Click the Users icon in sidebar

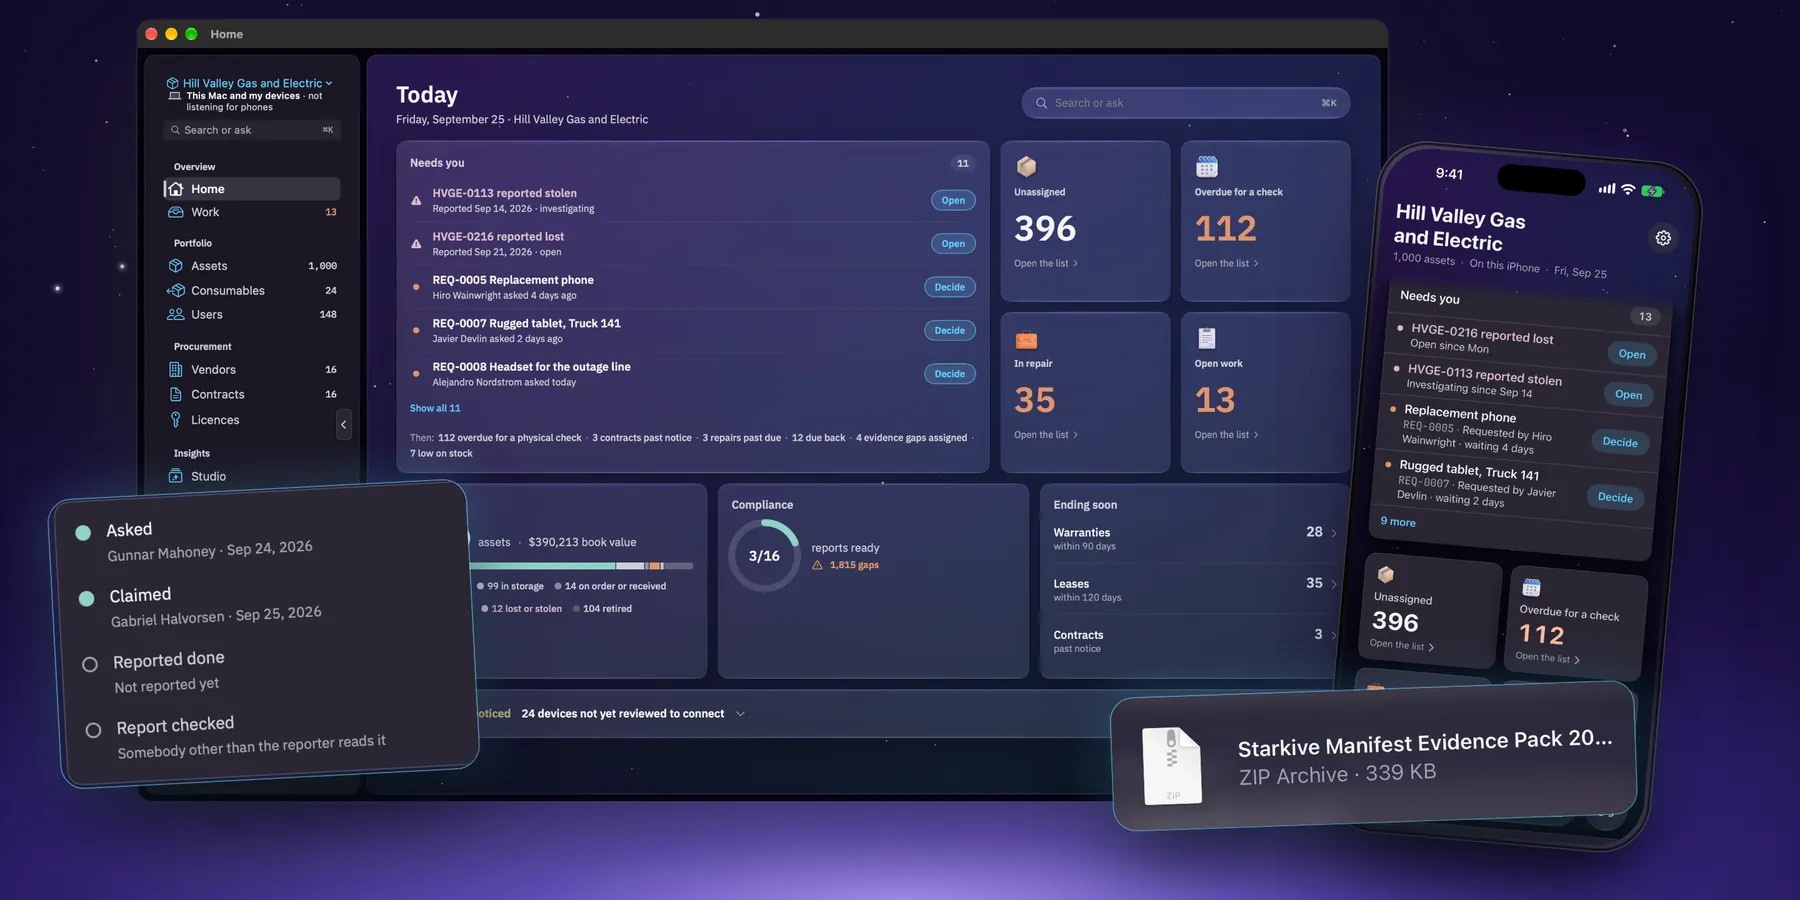click(176, 314)
